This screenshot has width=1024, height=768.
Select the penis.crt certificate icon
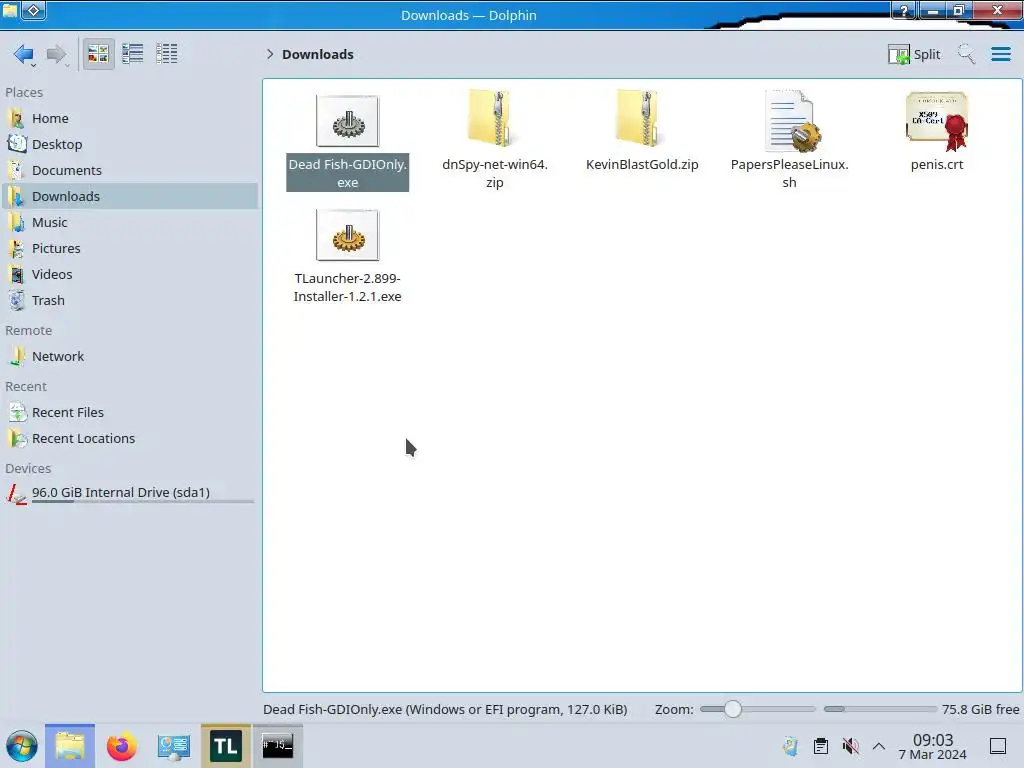tap(937, 121)
